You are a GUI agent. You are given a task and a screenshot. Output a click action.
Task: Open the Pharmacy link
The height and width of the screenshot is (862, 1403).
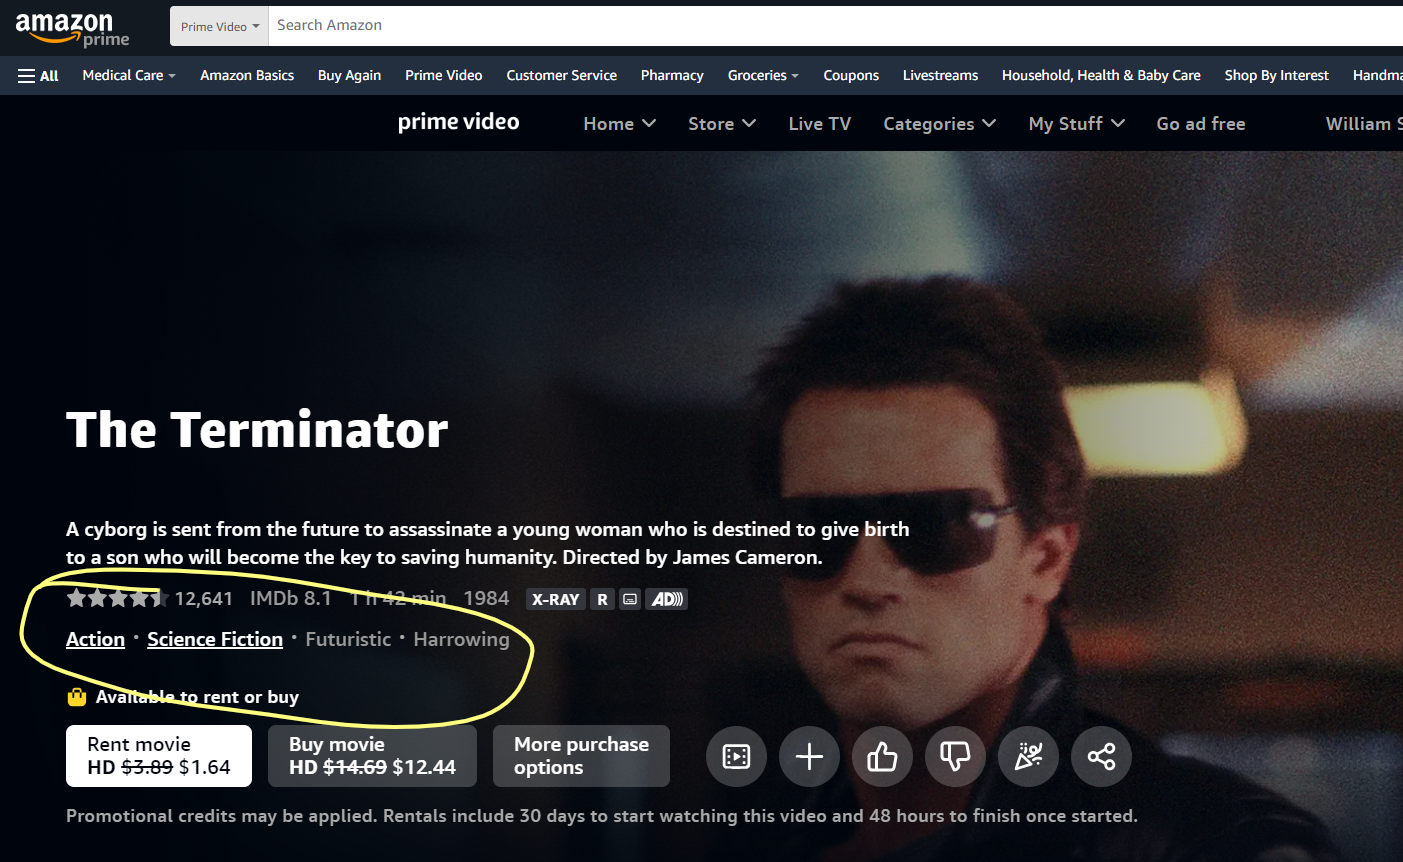[672, 76]
